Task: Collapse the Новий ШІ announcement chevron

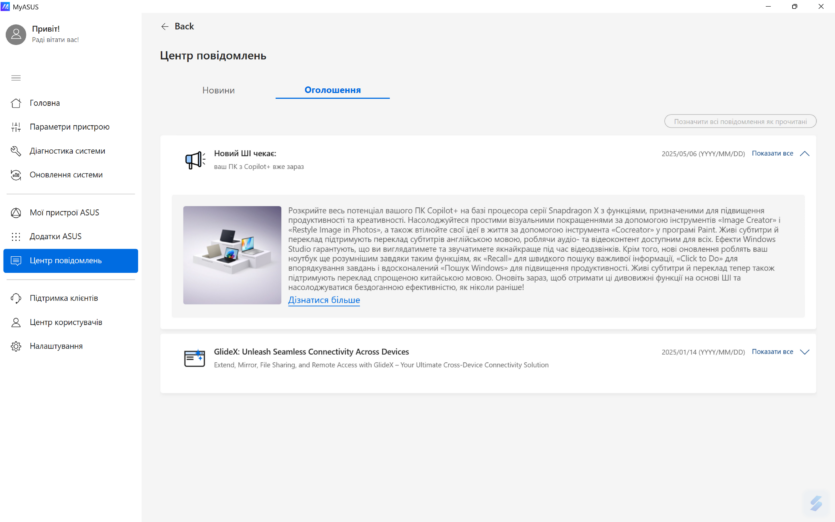Action: 805,153
